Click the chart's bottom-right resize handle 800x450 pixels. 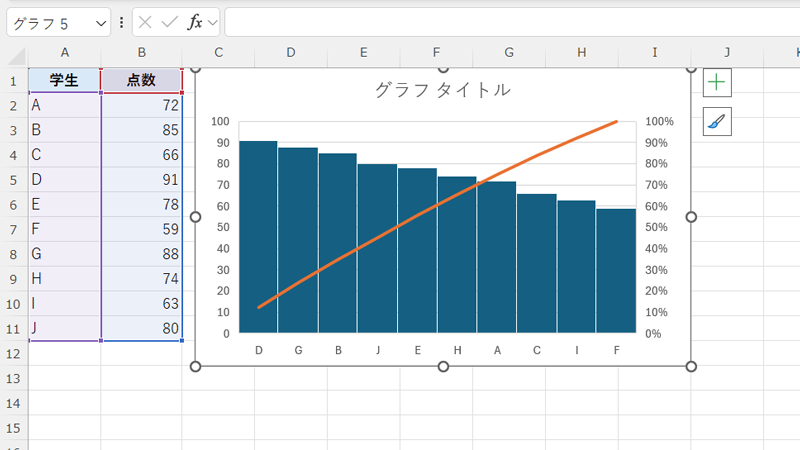(691, 366)
